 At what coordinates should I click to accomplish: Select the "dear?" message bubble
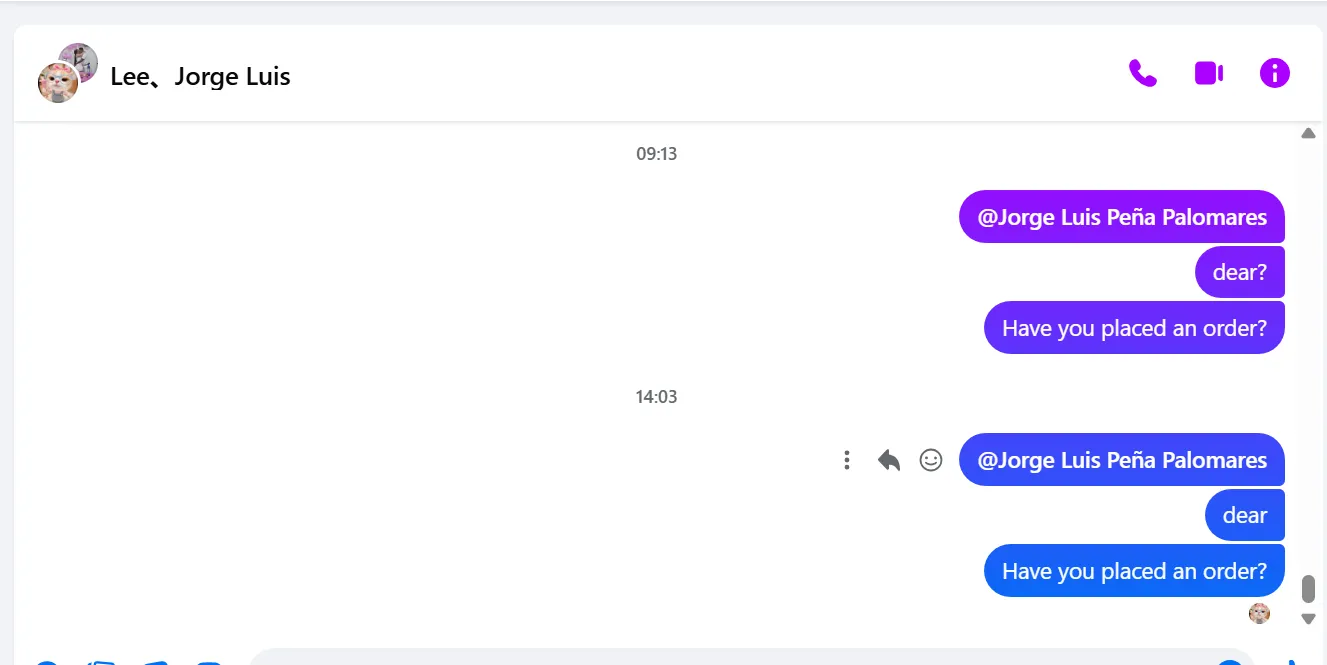(1239, 272)
